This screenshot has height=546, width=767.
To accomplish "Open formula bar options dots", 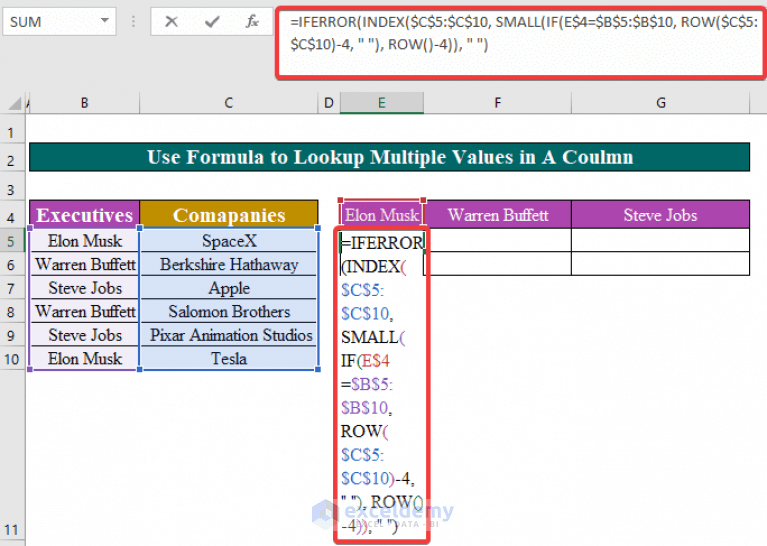I will 133,22.
